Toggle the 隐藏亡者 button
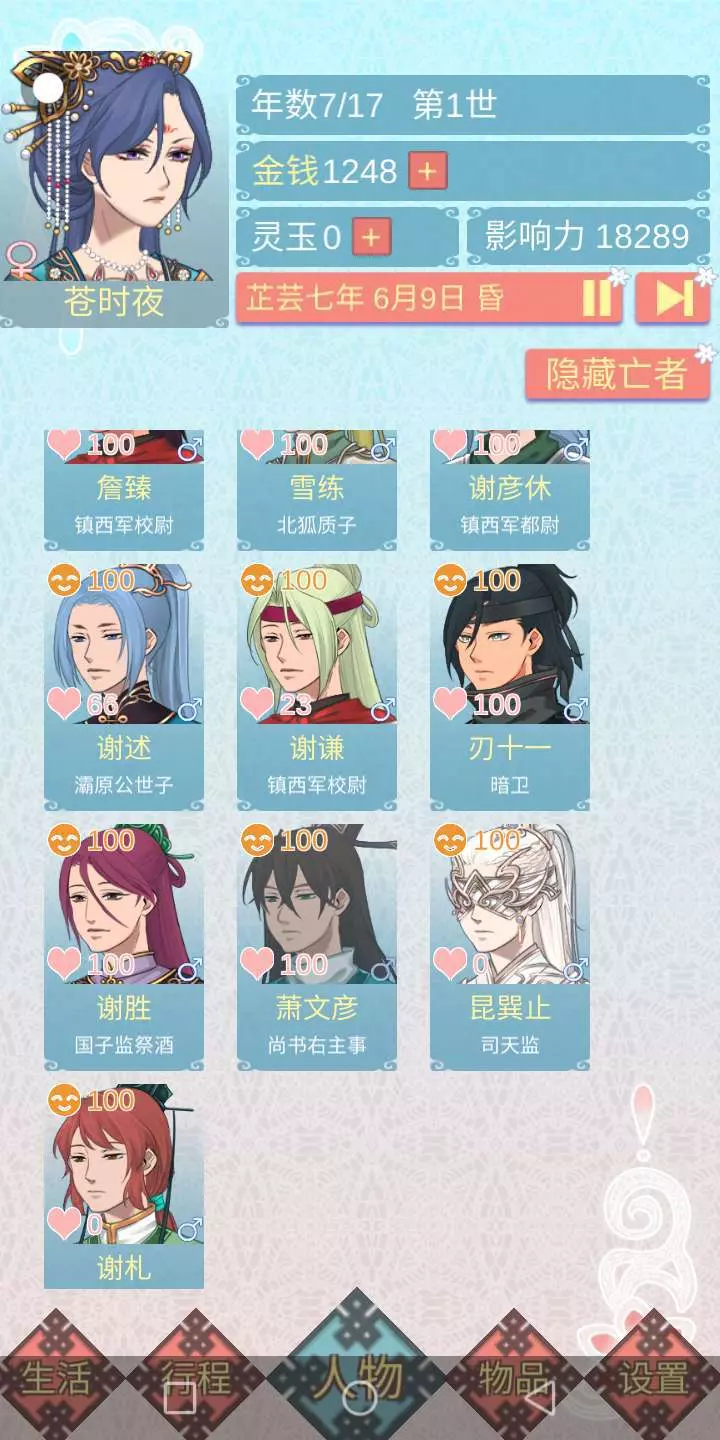Screen dimensions: 720x1440 point(617,374)
